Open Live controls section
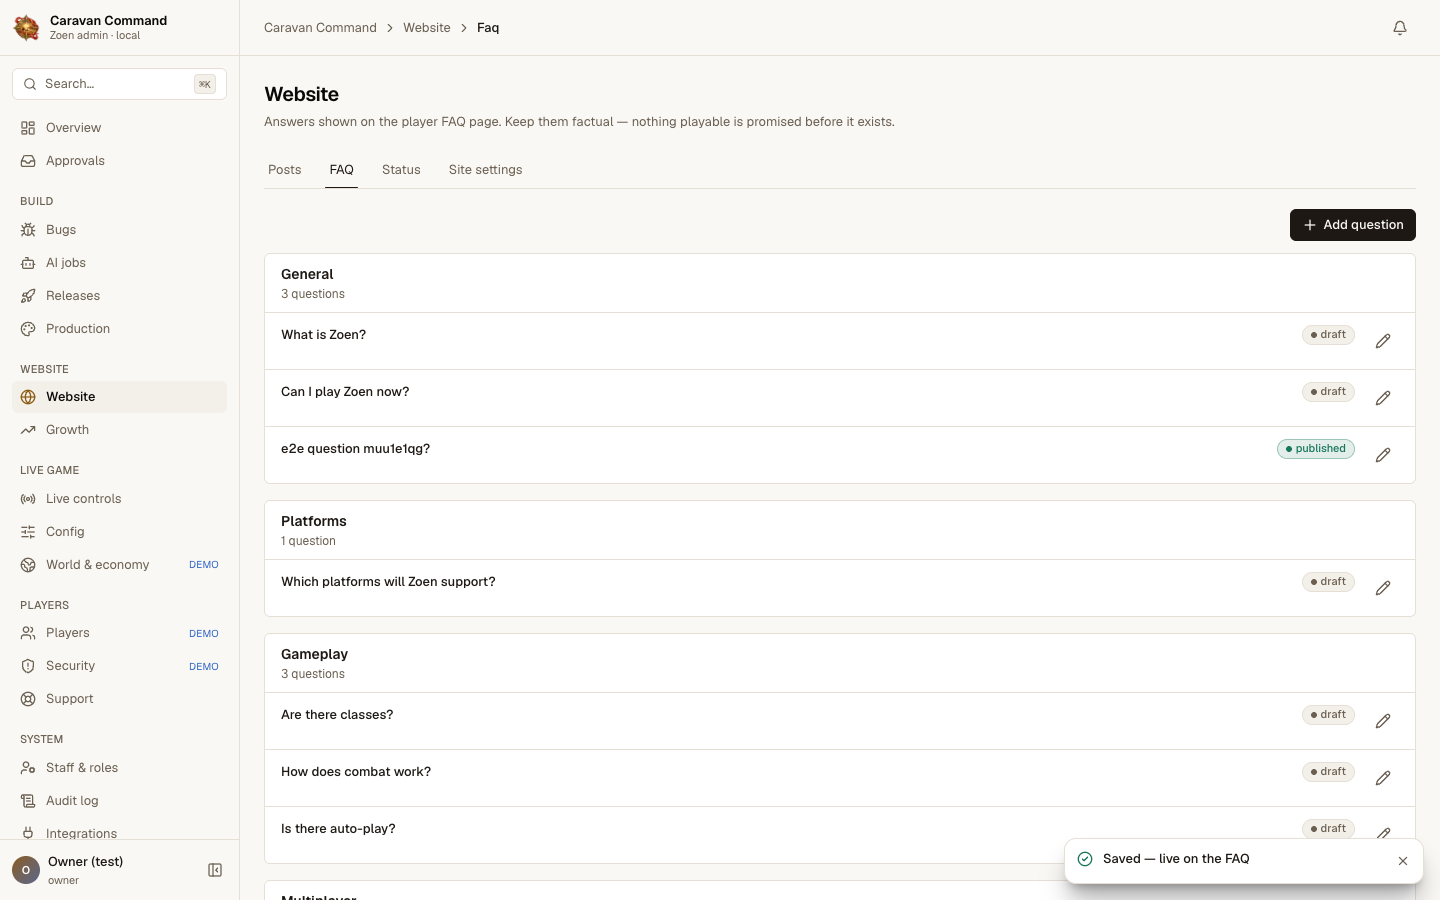Screen dimensions: 1440x900 coord(119,499)
